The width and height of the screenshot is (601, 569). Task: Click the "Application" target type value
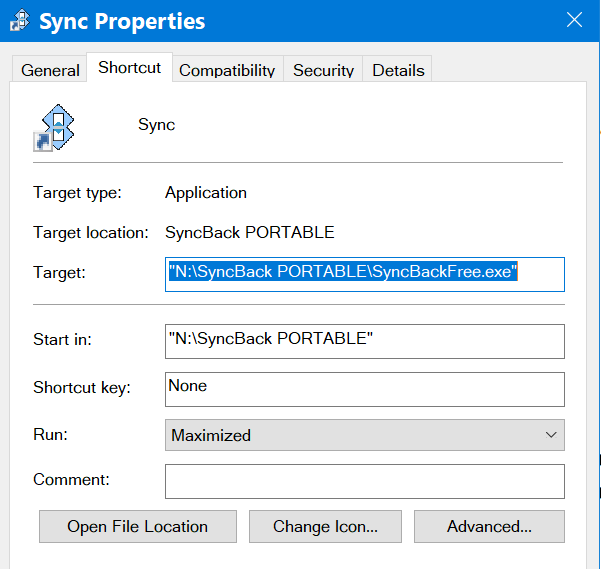coord(206,193)
